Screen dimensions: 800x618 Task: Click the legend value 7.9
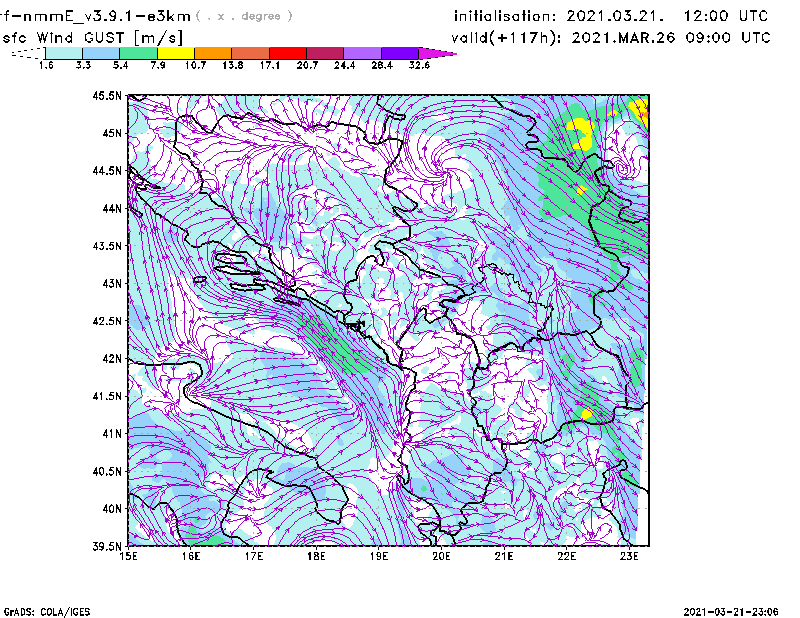point(158,65)
